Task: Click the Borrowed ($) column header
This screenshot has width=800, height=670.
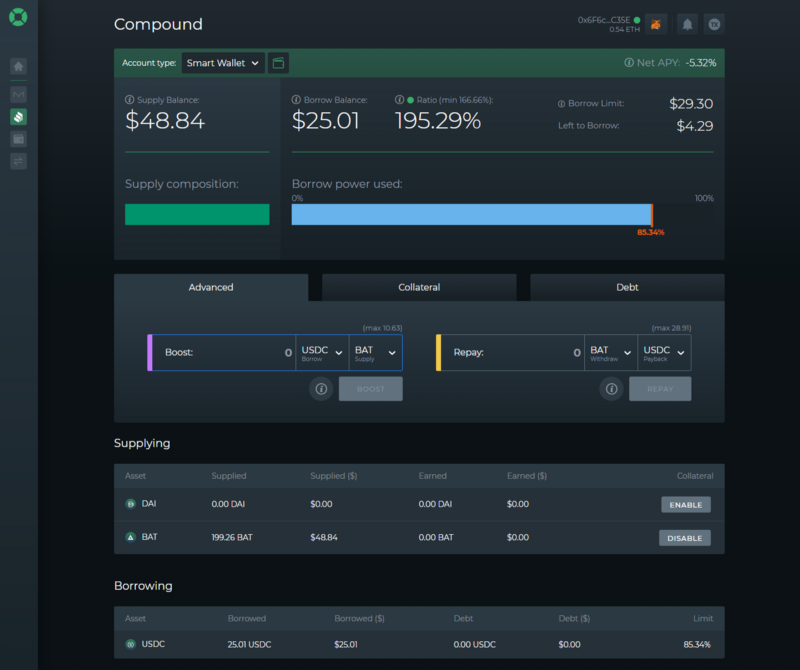Action: (x=360, y=618)
